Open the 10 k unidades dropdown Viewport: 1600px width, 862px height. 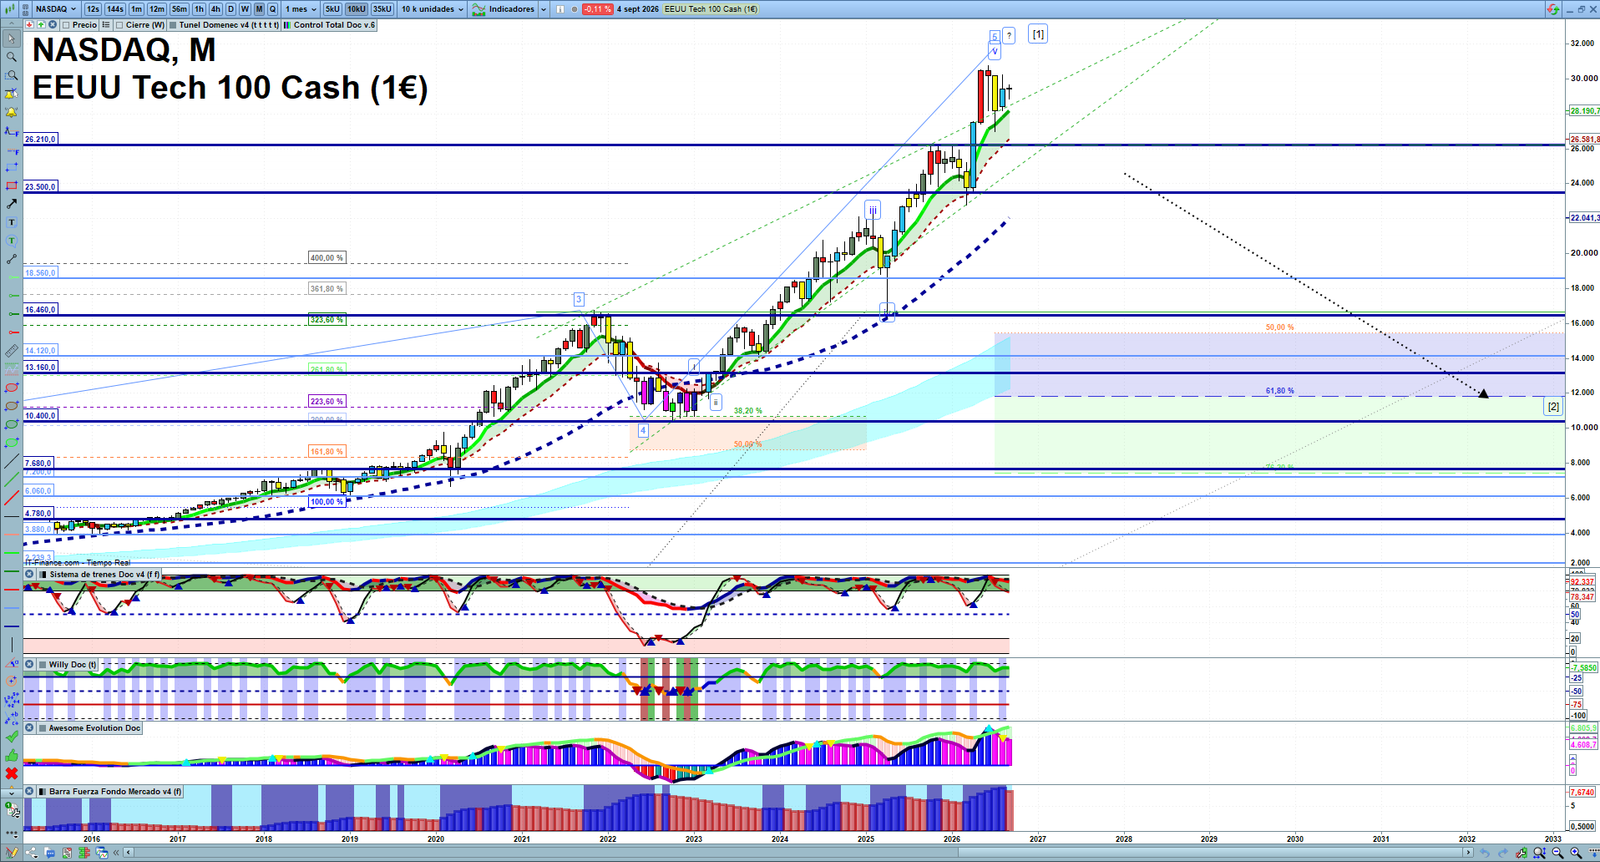point(432,9)
